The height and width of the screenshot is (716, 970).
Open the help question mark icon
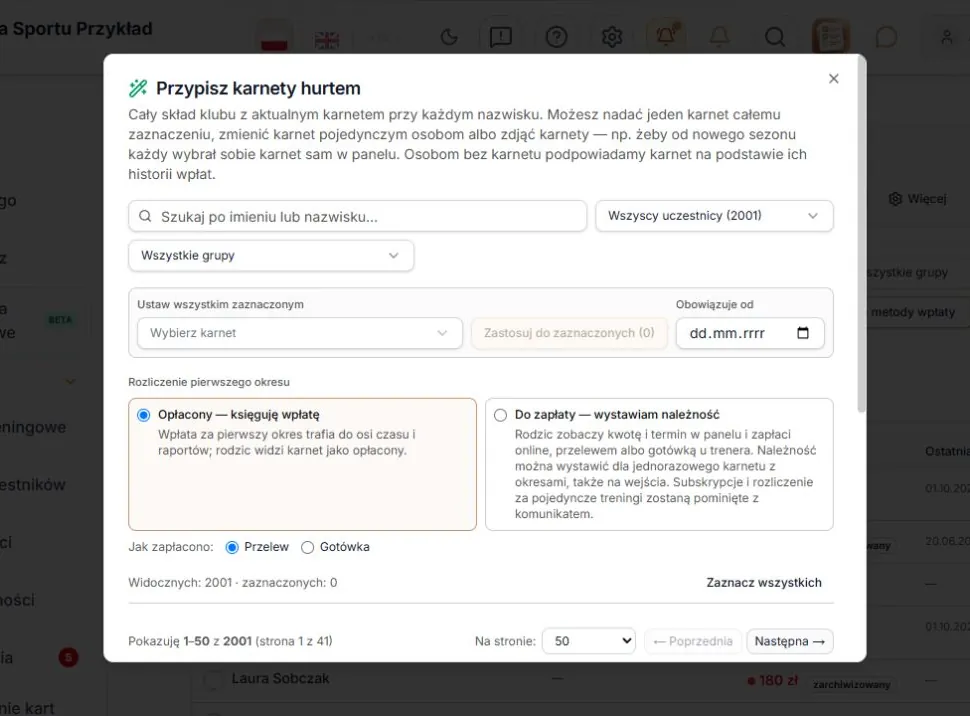click(x=556, y=37)
